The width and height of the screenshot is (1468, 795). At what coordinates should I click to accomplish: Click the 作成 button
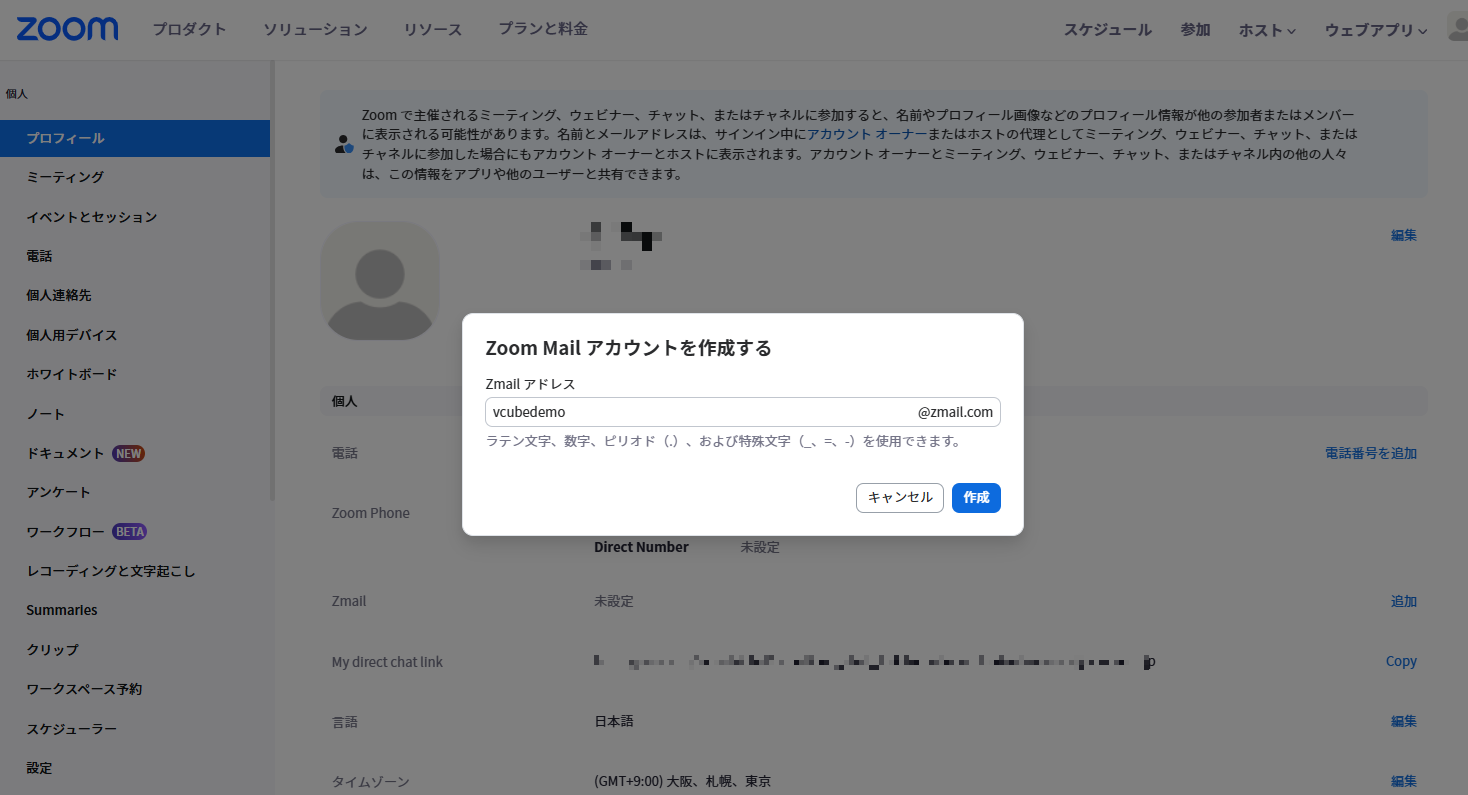click(x=976, y=498)
